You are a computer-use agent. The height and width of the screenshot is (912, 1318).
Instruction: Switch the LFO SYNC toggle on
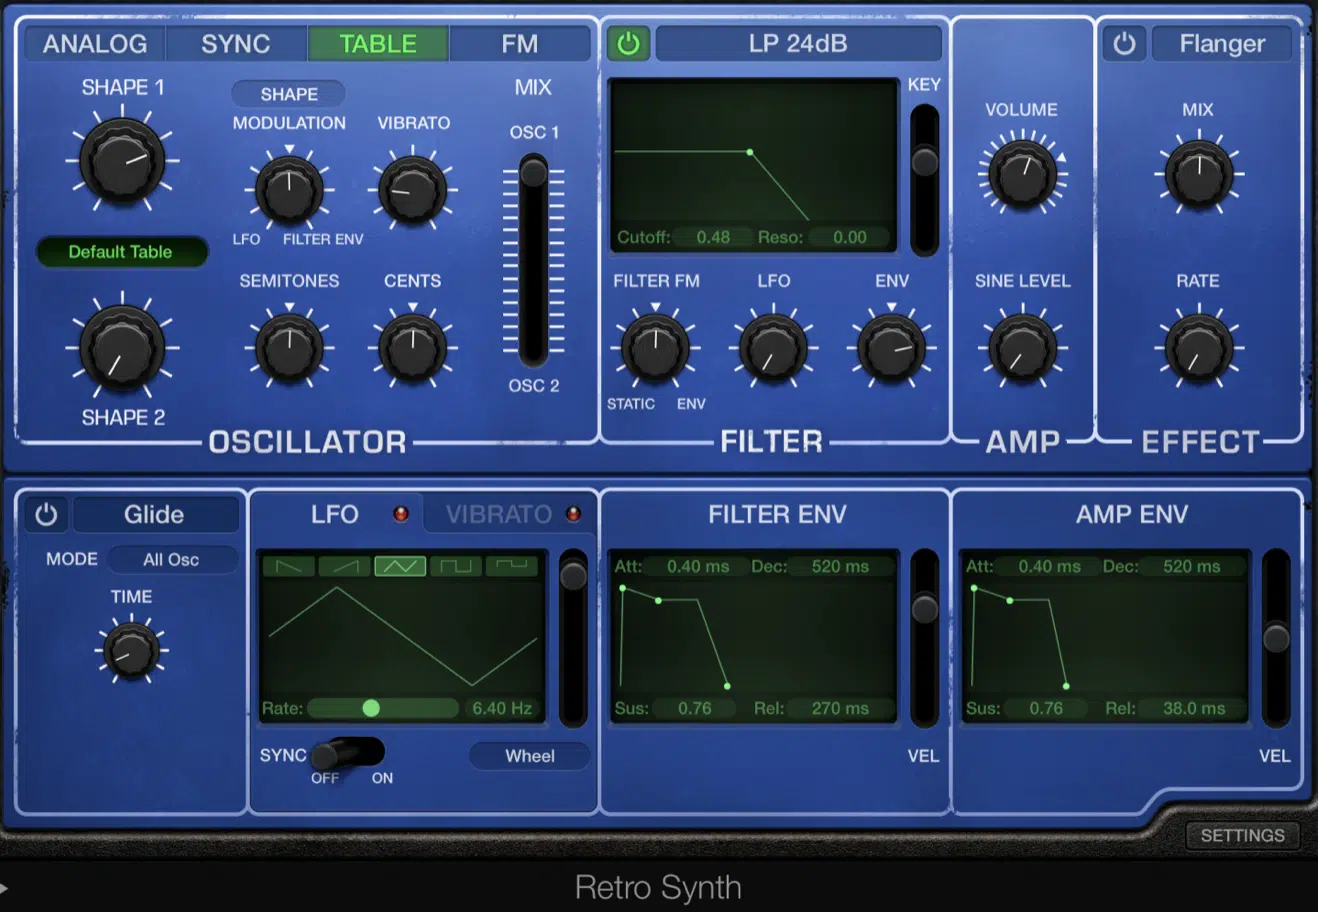(x=347, y=754)
